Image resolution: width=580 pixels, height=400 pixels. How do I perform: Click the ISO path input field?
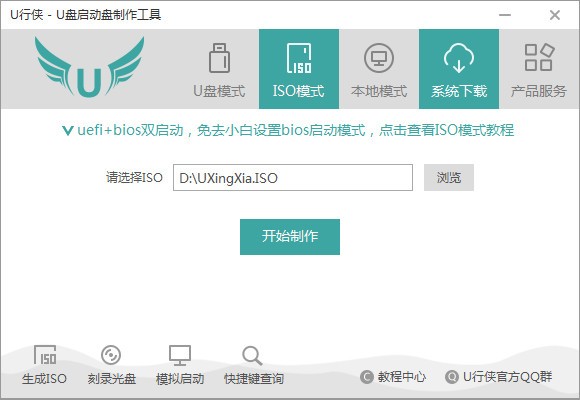click(293, 178)
